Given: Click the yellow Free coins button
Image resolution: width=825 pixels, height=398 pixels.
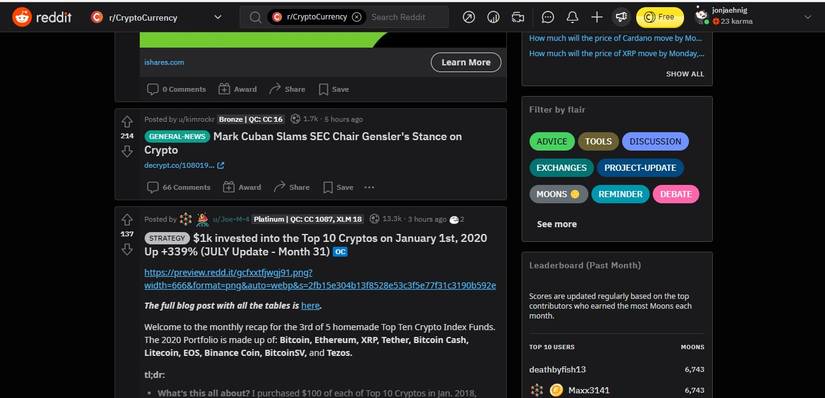Looking at the screenshot, I should point(660,17).
